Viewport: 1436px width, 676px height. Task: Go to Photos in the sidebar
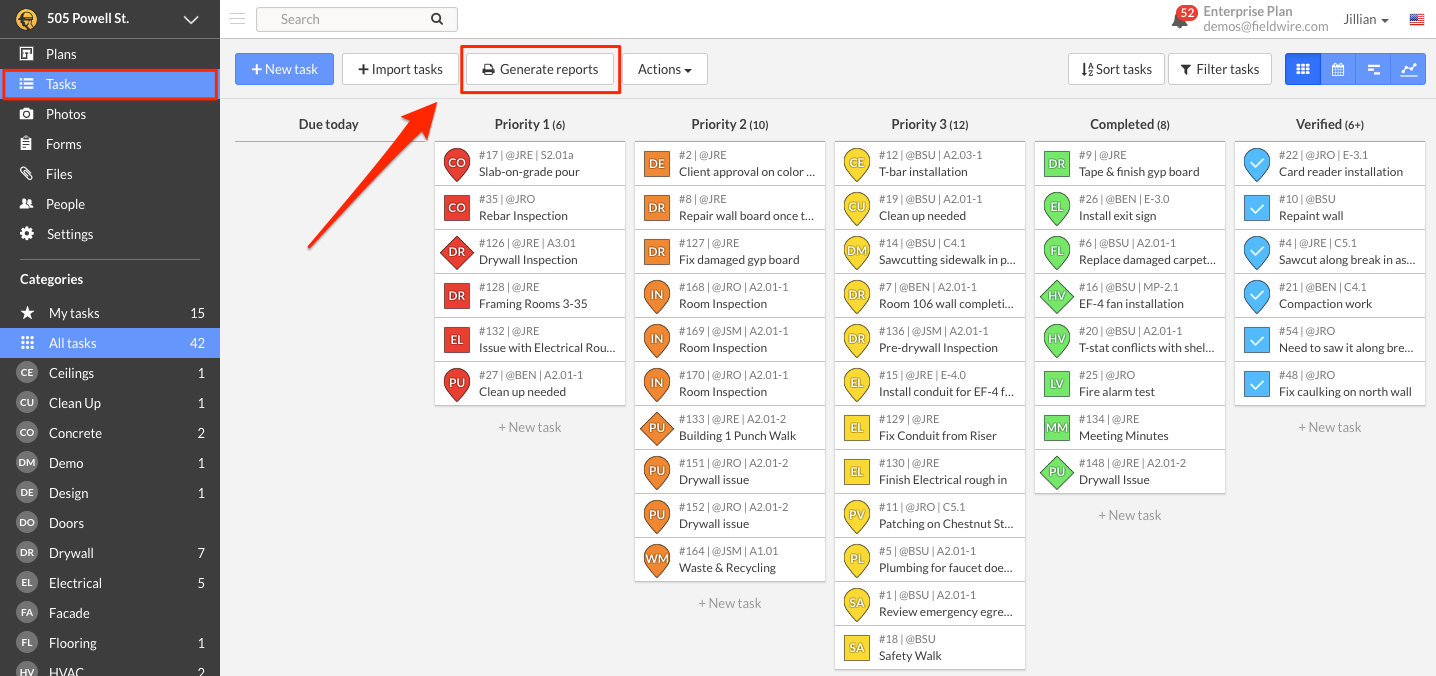tap(66, 114)
